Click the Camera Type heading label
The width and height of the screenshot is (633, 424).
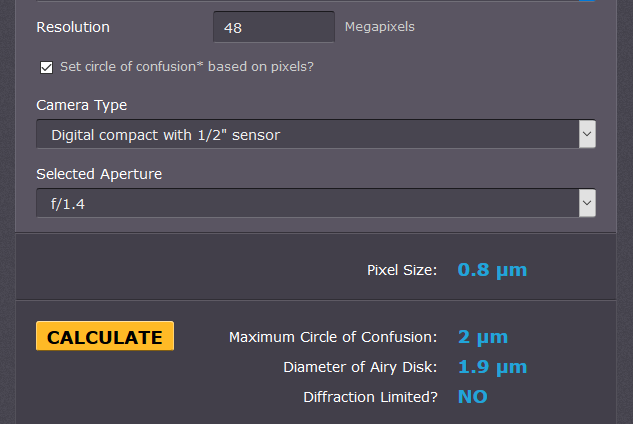tap(82, 105)
